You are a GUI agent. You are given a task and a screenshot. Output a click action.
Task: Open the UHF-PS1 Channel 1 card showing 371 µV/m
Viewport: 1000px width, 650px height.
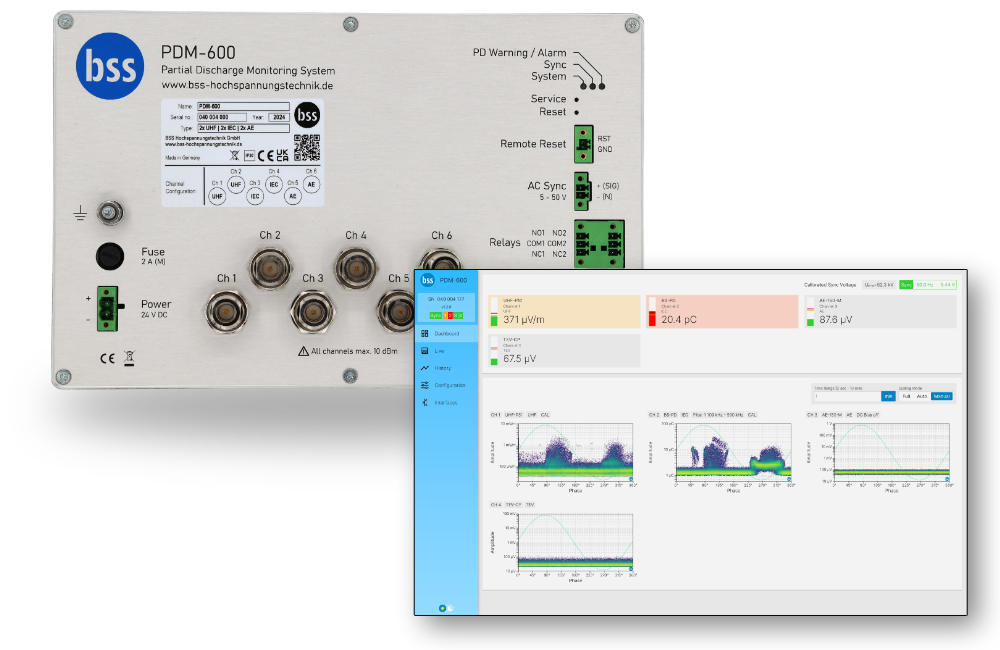564,311
